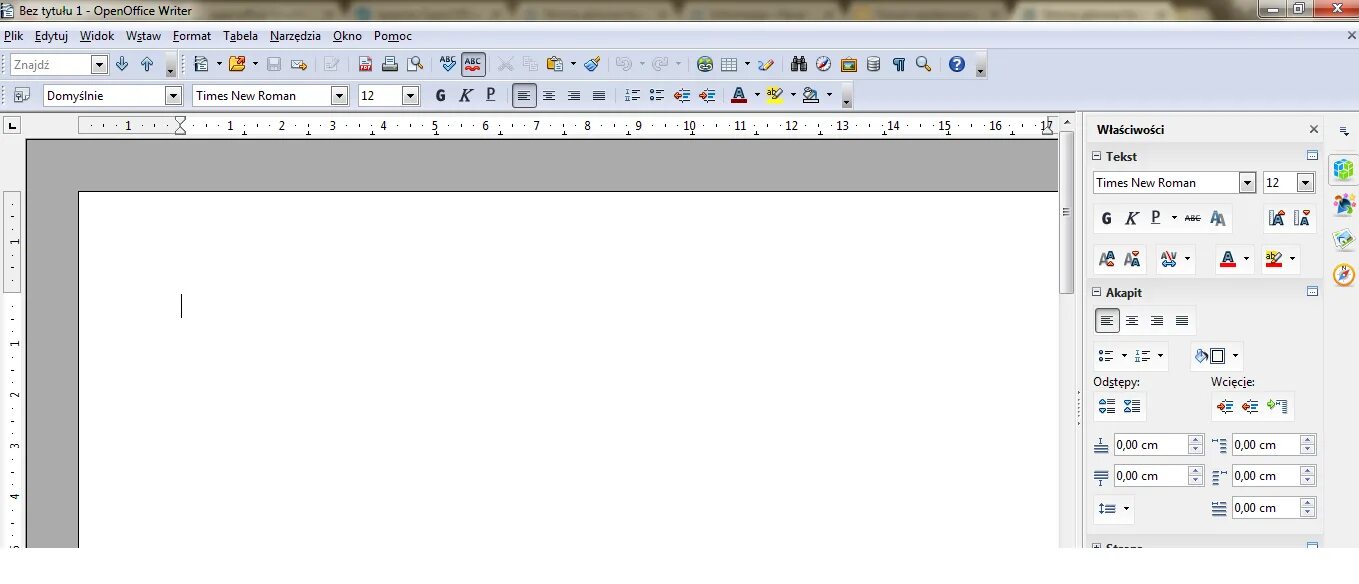Open toolbar font name dropdown
1359x584 pixels.
339,95
